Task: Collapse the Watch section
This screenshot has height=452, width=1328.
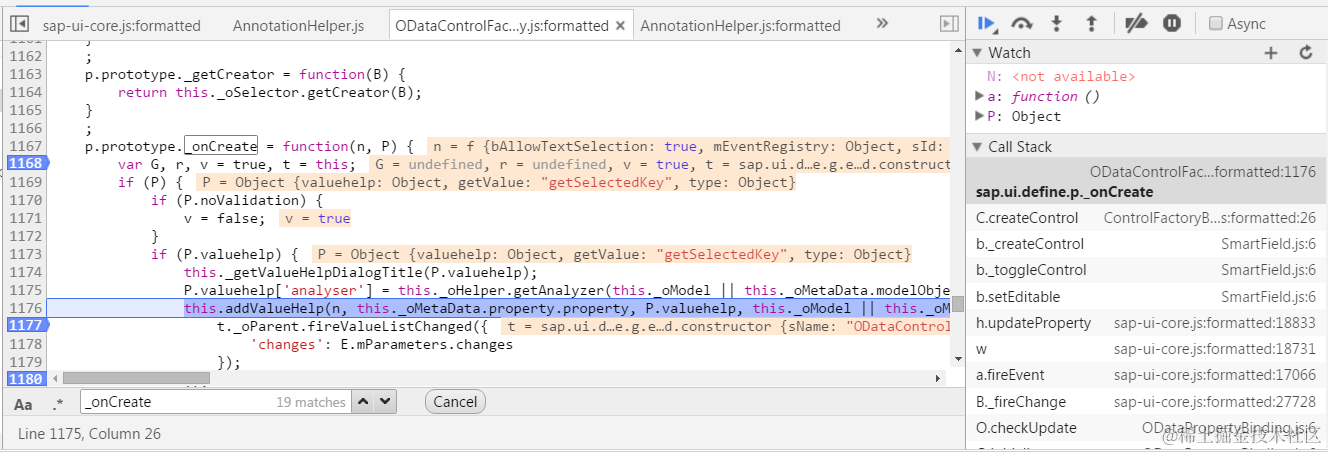Action: coord(978,53)
